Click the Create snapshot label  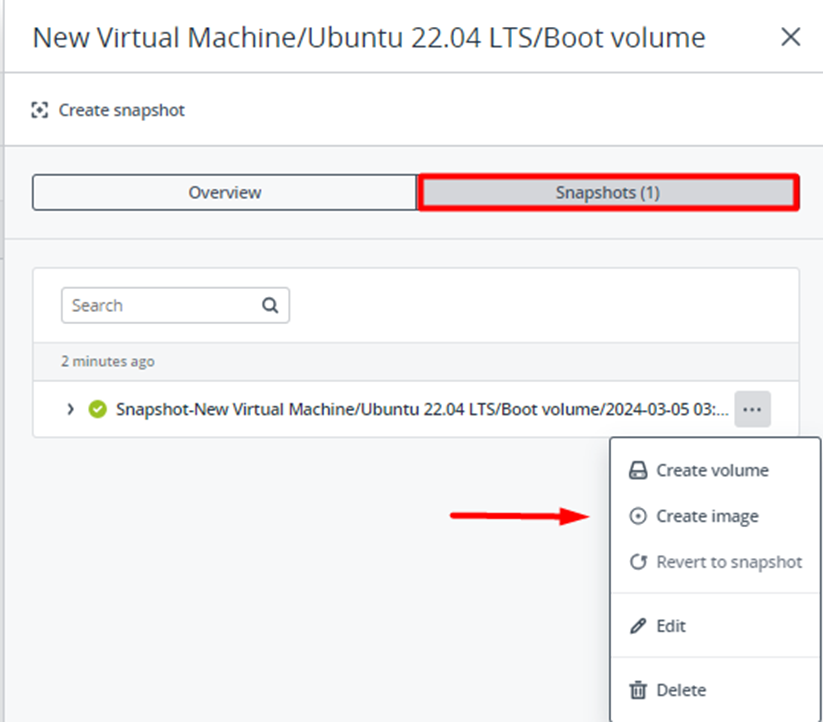tap(121, 110)
